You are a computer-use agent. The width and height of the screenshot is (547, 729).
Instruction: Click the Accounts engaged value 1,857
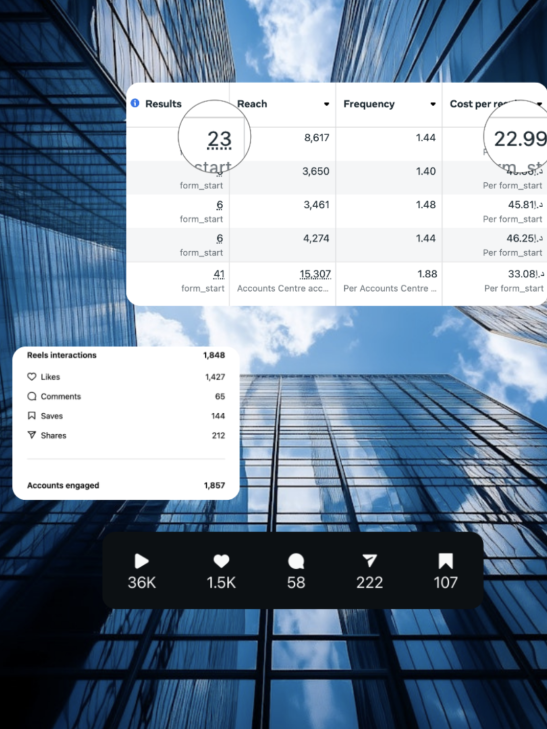point(214,485)
